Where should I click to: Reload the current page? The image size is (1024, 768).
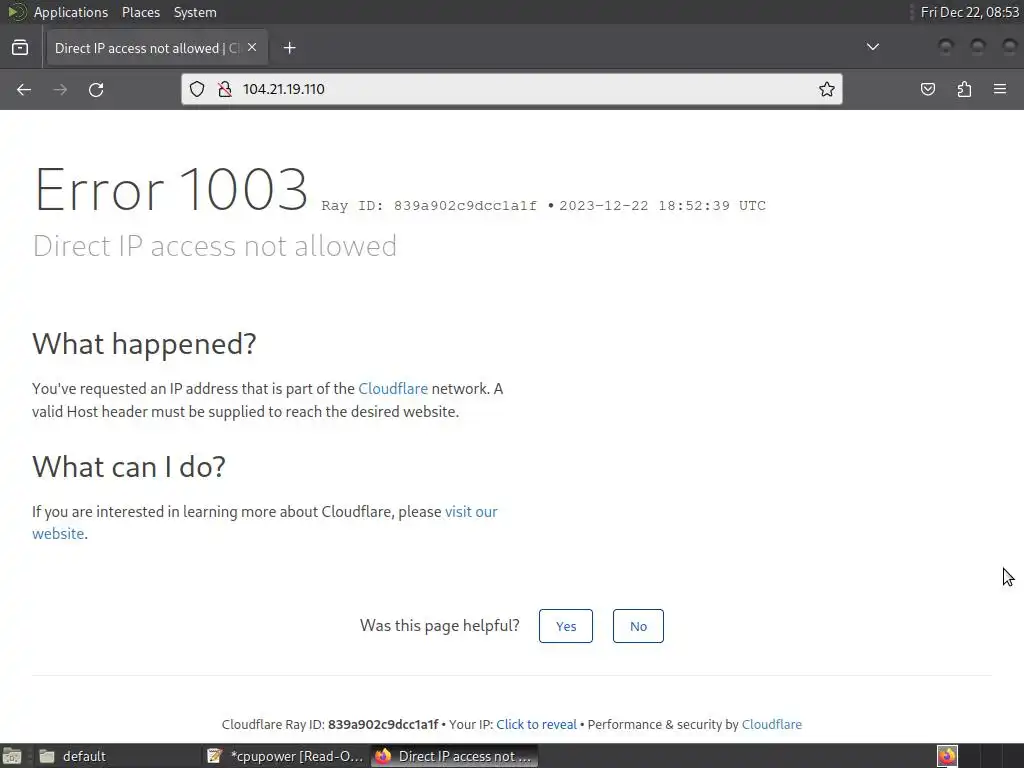(x=96, y=89)
